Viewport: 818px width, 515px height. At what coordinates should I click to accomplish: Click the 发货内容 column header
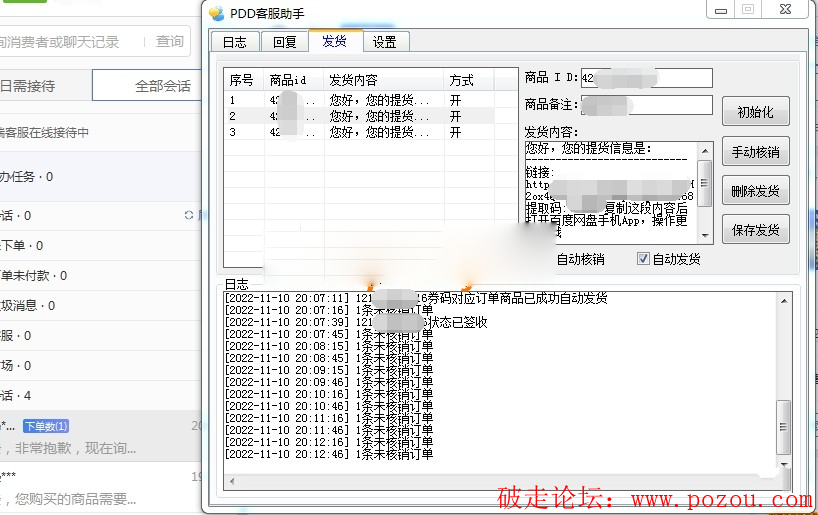coord(383,80)
